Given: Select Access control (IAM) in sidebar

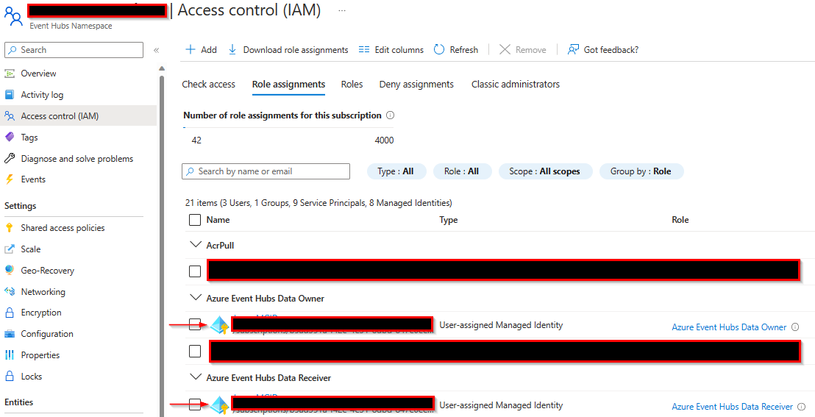Looking at the screenshot, I should point(78,116).
